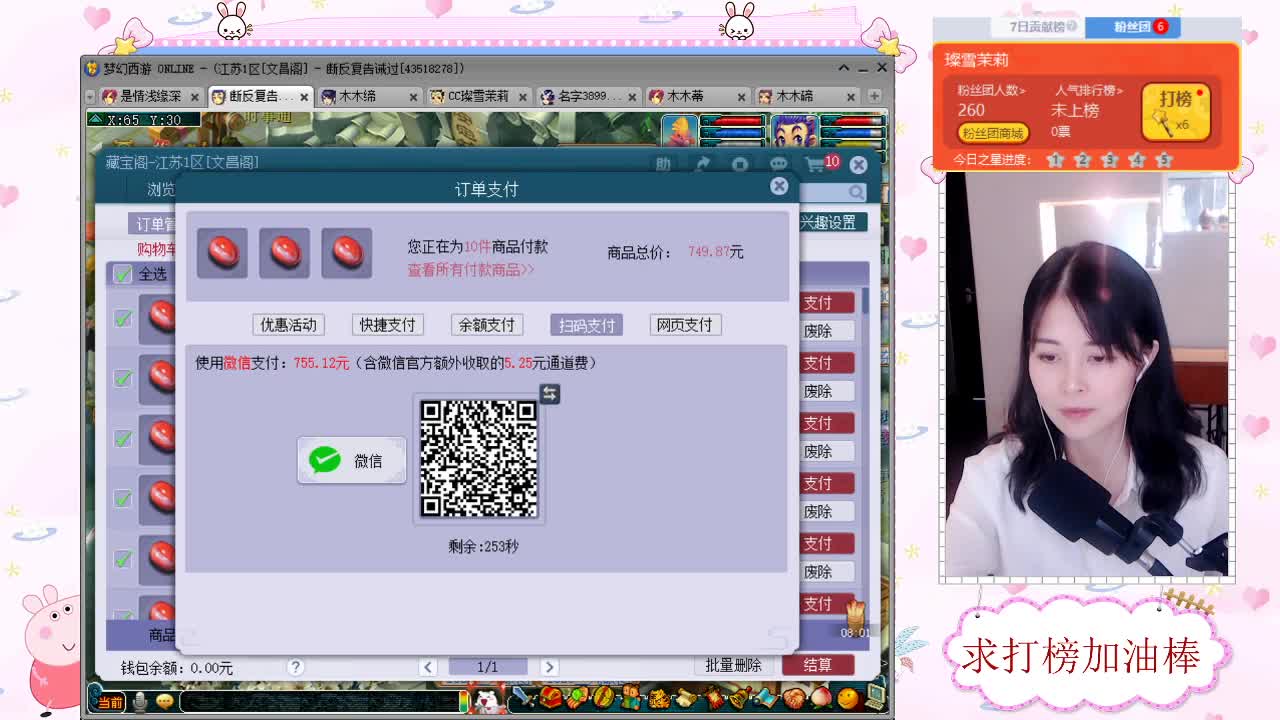
Task: Click the share arrow icon in 藏宝阁 header
Action: [x=703, y=164]
